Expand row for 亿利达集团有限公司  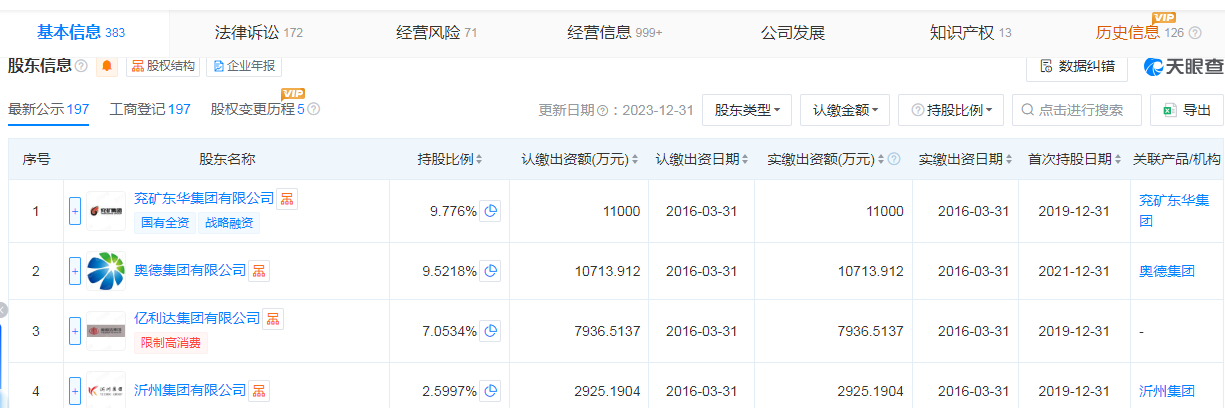75,331
